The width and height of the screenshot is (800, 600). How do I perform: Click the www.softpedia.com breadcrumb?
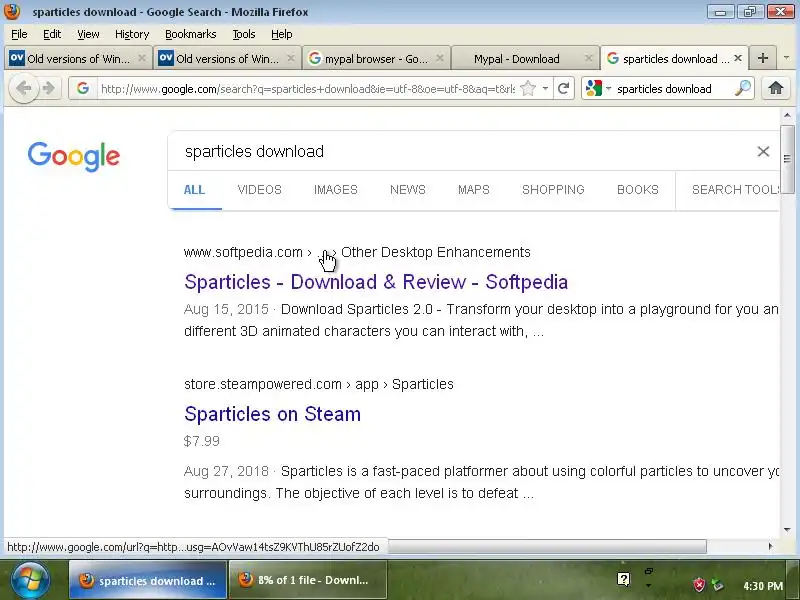point(243,252)
